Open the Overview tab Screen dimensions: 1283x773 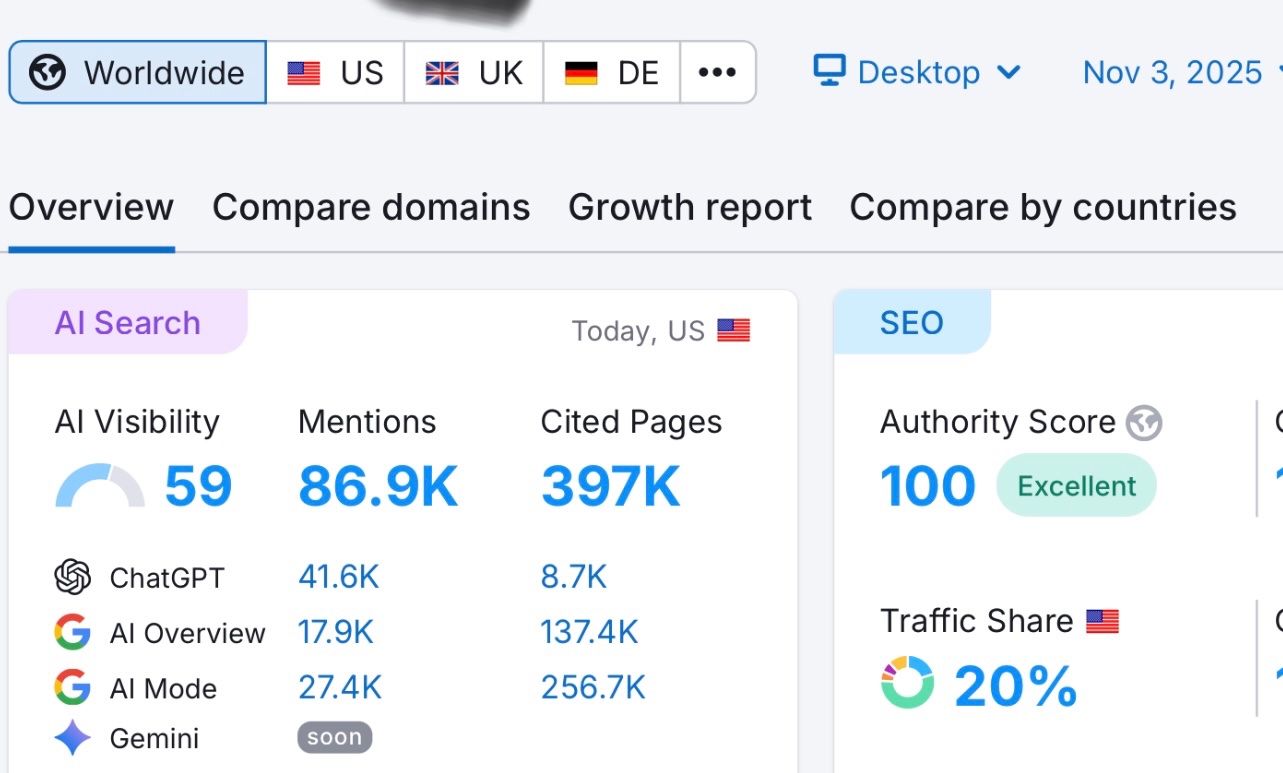click(91, 207)
